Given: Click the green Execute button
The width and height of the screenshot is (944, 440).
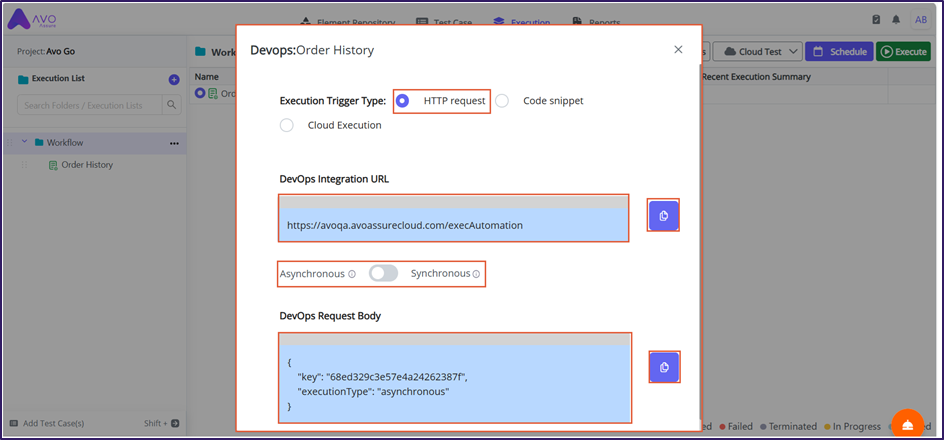Looking at the screenshot, I should coord(903,52).
